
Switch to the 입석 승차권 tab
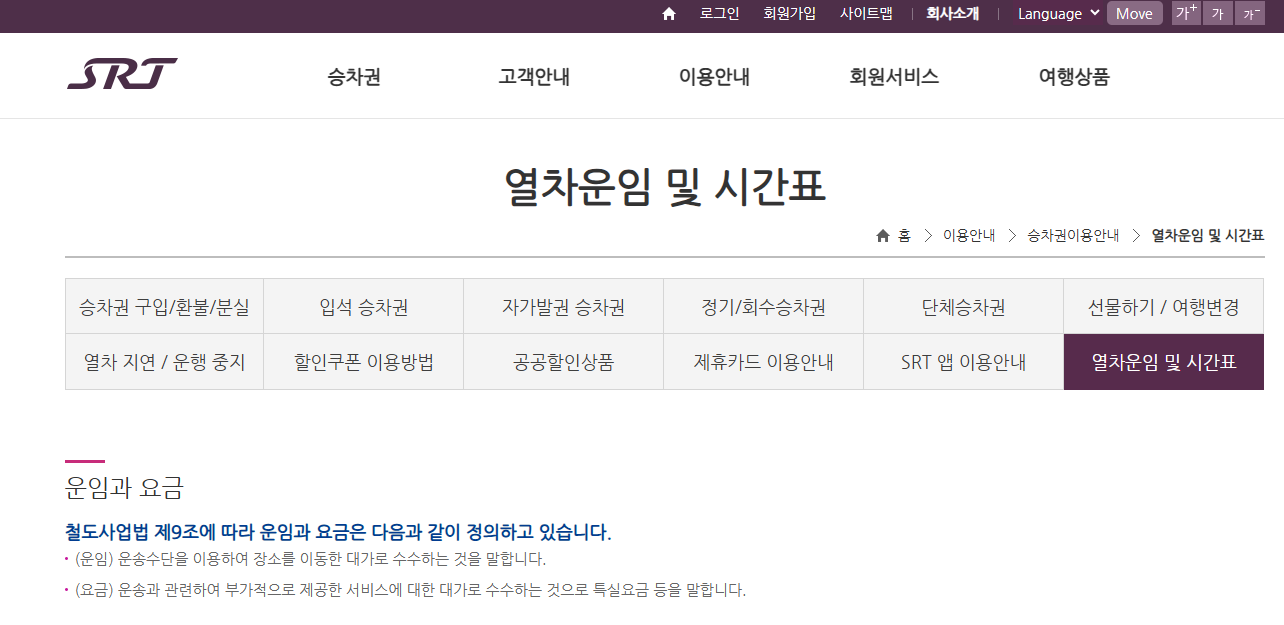pos(363,305)
